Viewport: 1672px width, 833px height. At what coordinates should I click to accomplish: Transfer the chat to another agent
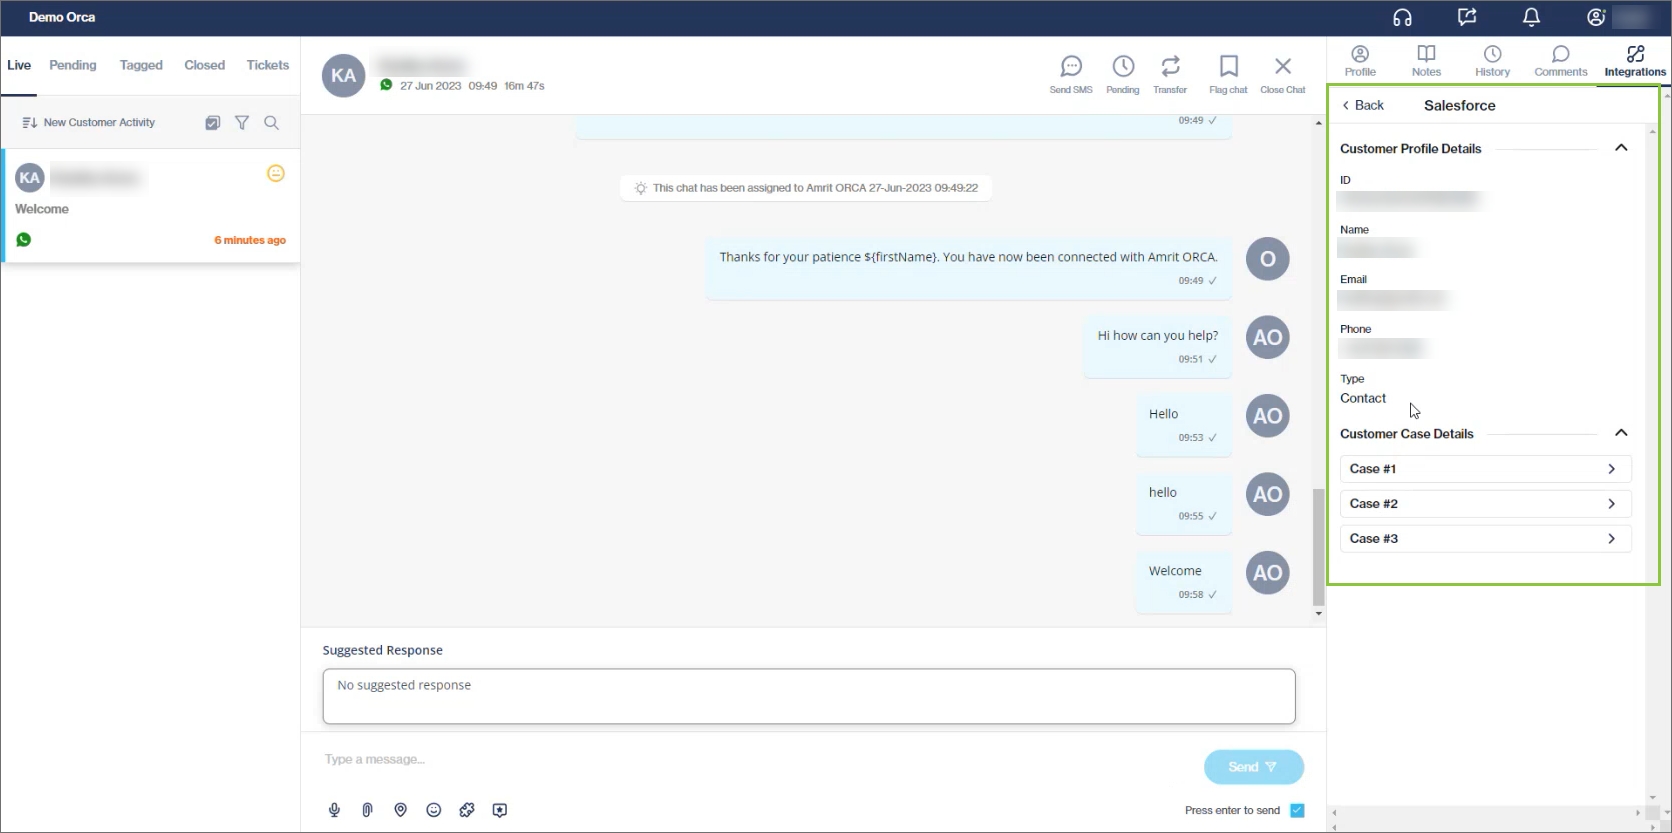pos(1169,67)
